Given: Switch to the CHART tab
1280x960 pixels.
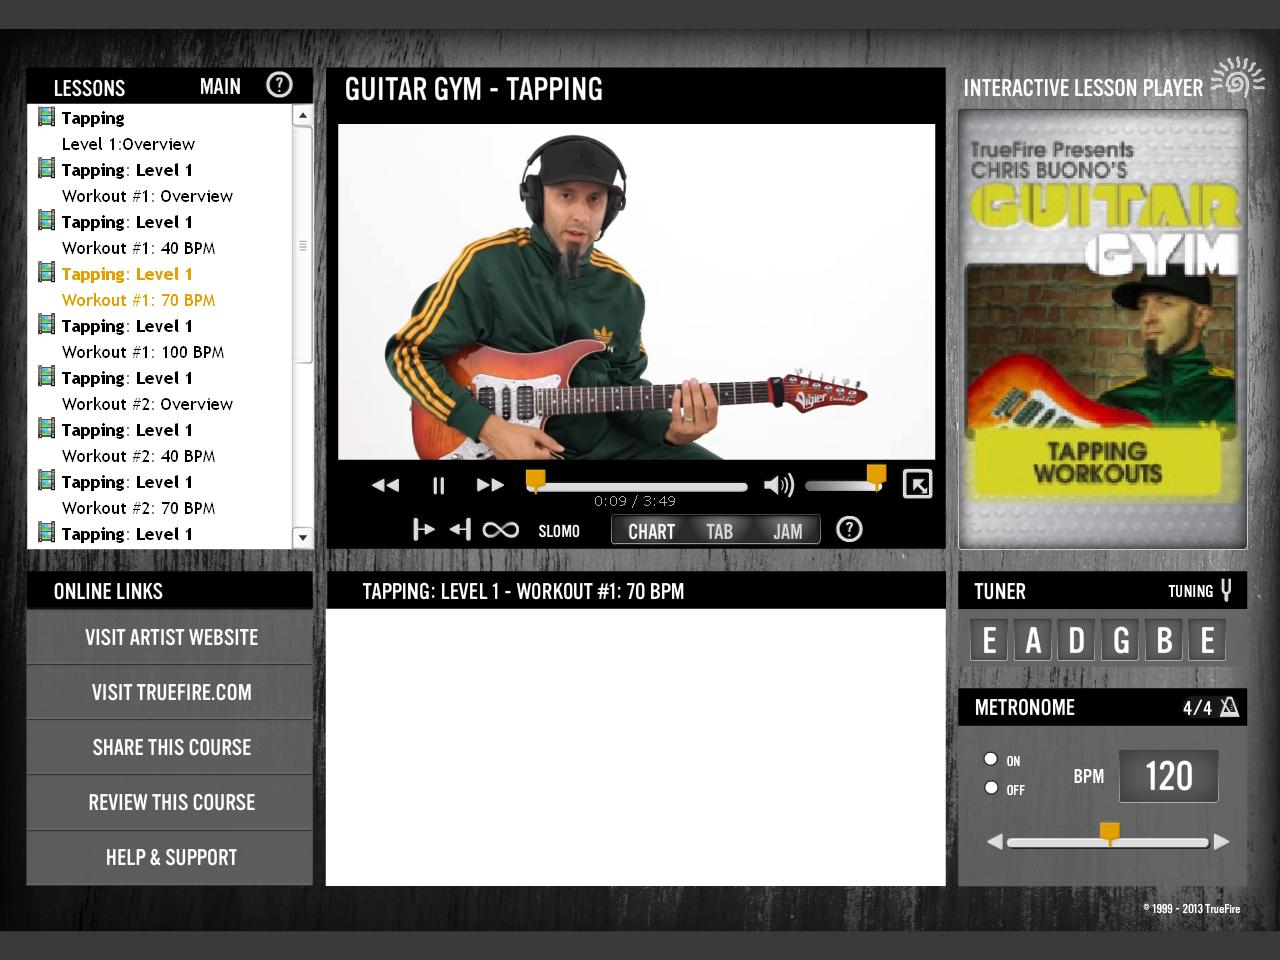Looking at the screenshot, I should click(651, 531).
